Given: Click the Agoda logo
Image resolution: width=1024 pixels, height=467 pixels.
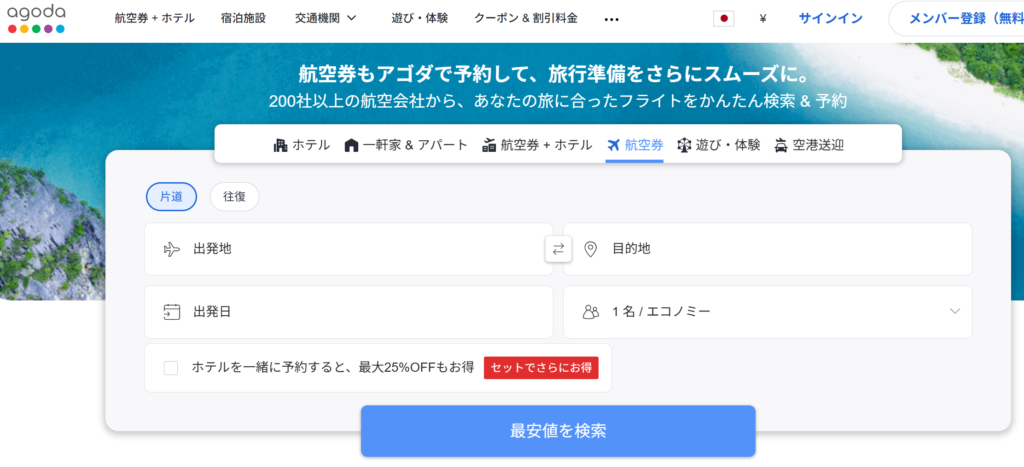Looking at the screenshot, I should click(36, 18).
